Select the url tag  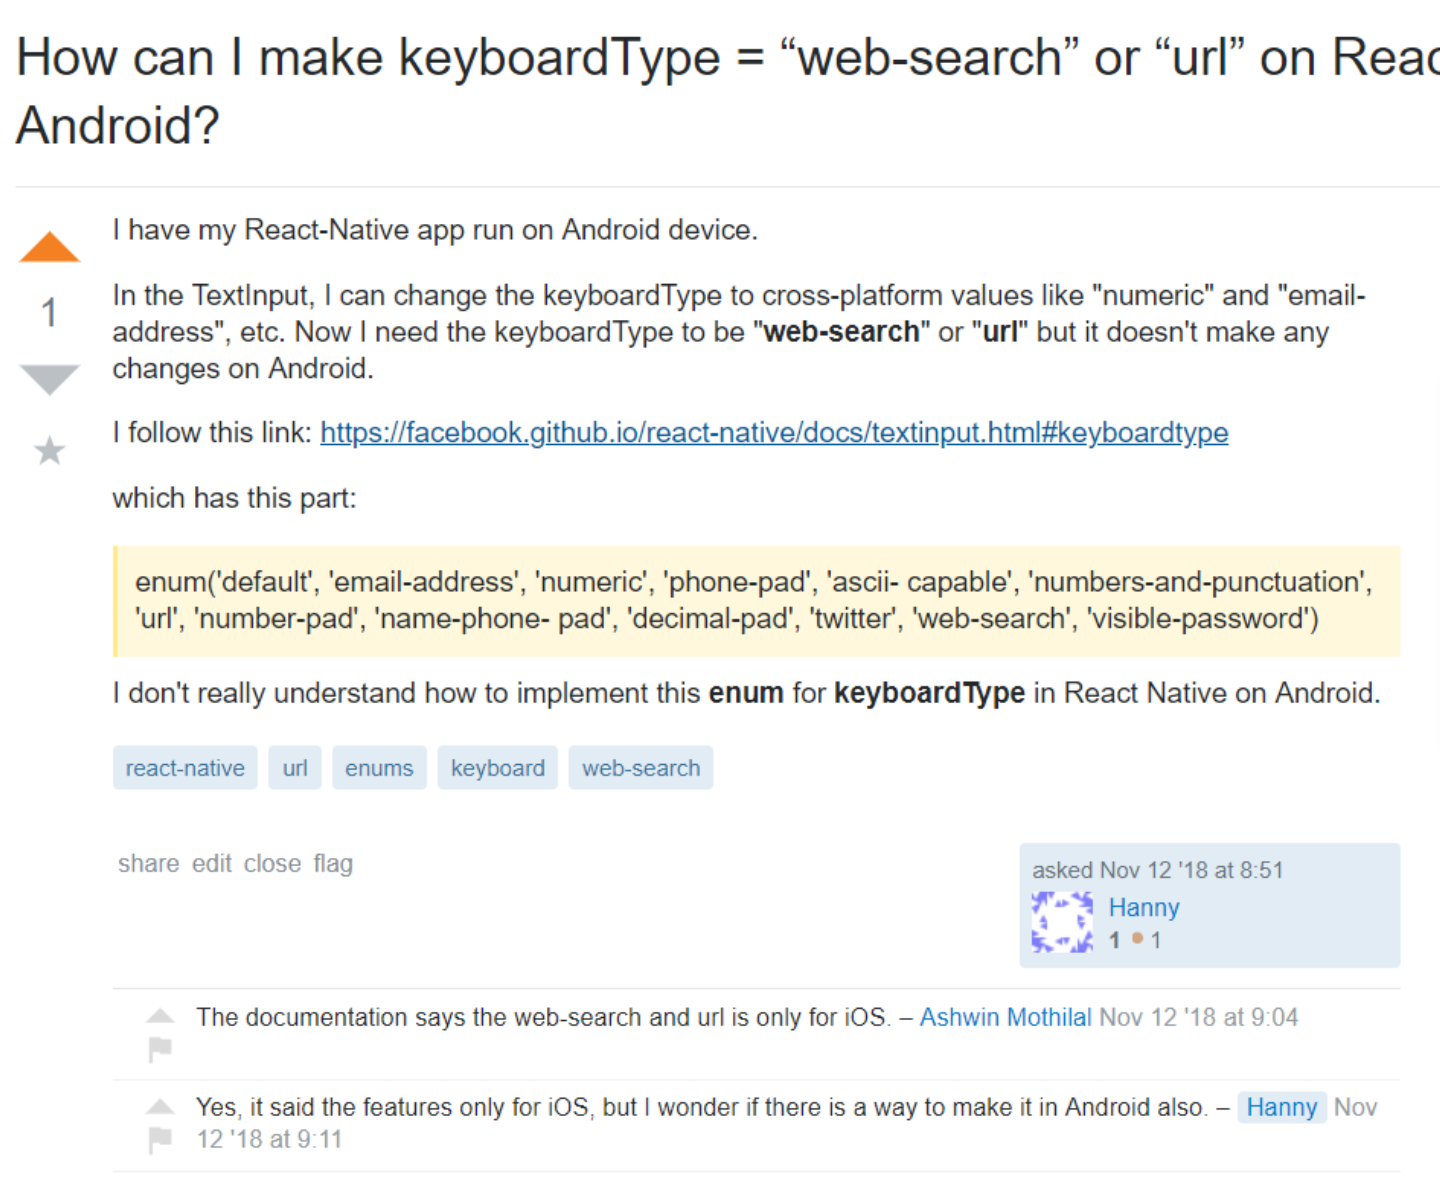(x=295, y=768)
